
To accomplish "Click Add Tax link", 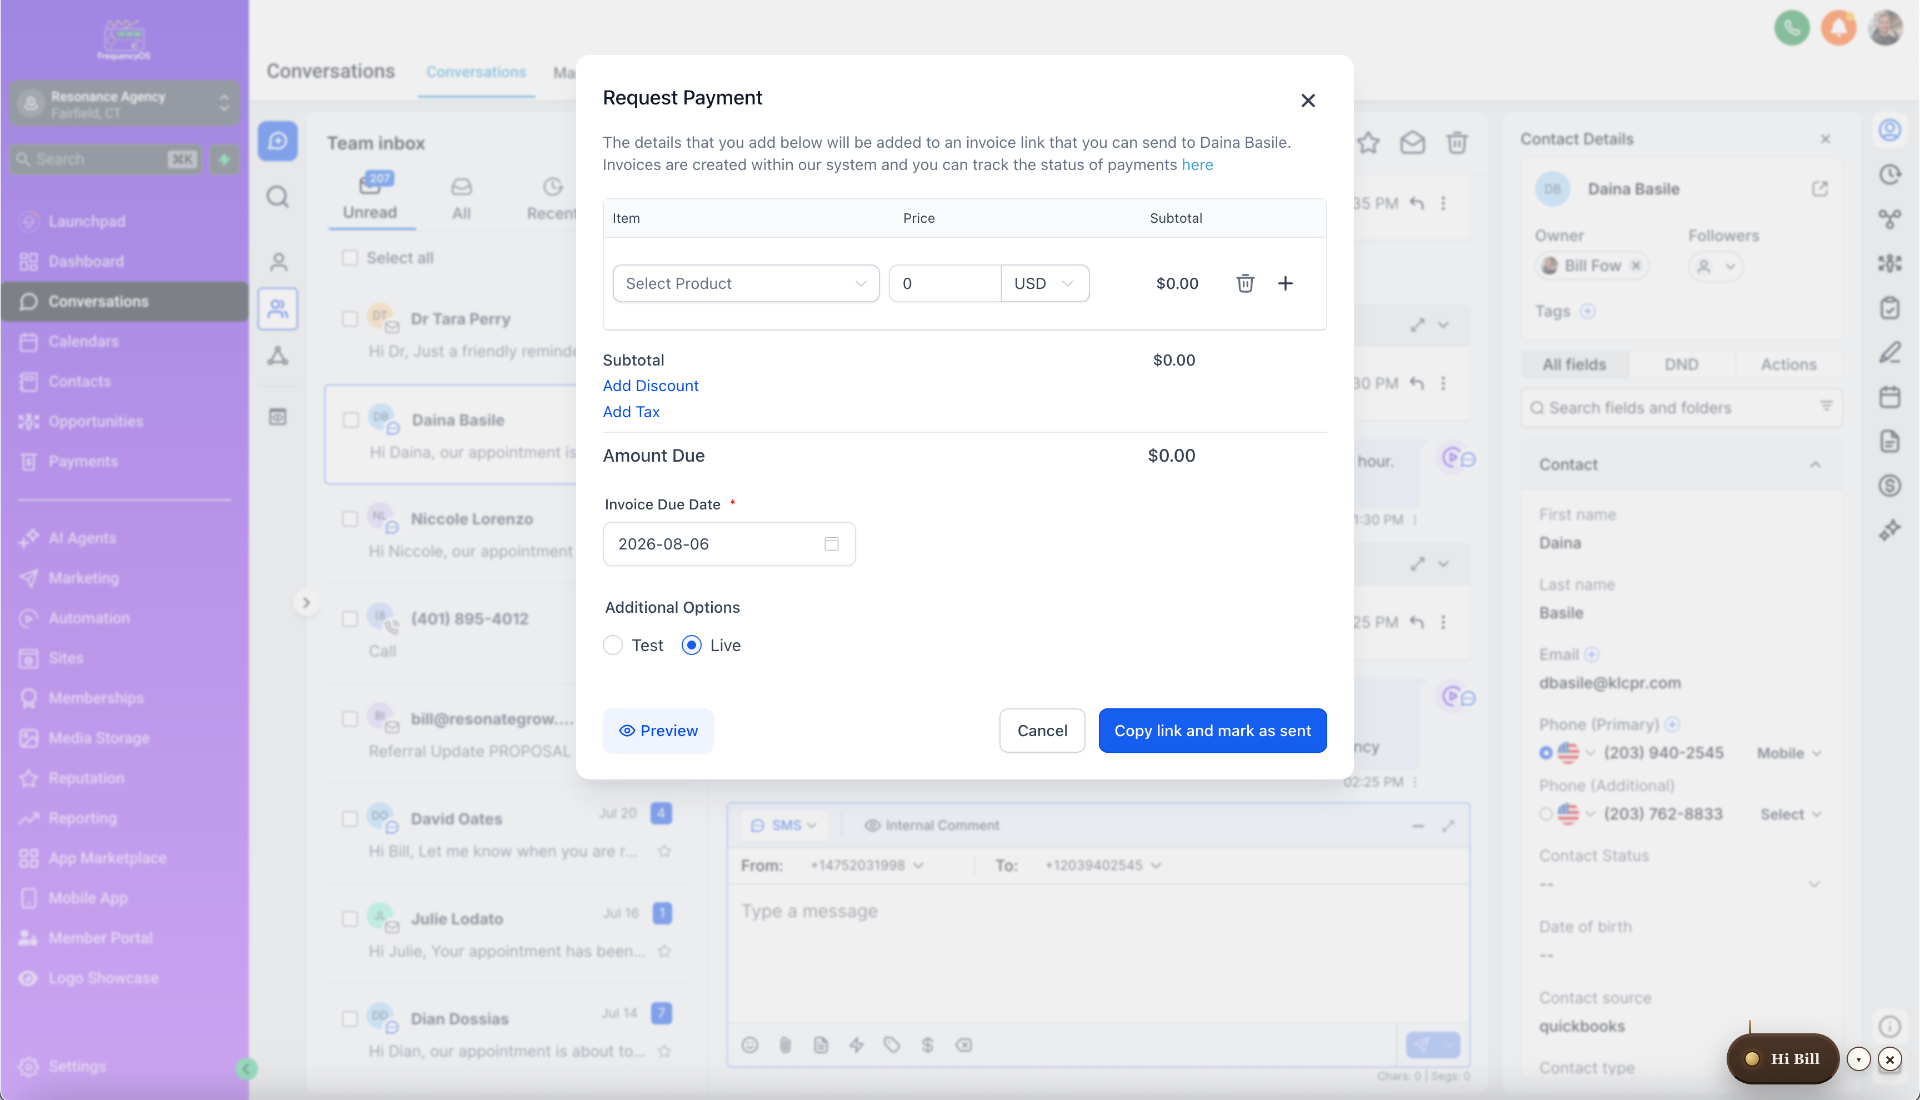I will click(x=631, y=412).
